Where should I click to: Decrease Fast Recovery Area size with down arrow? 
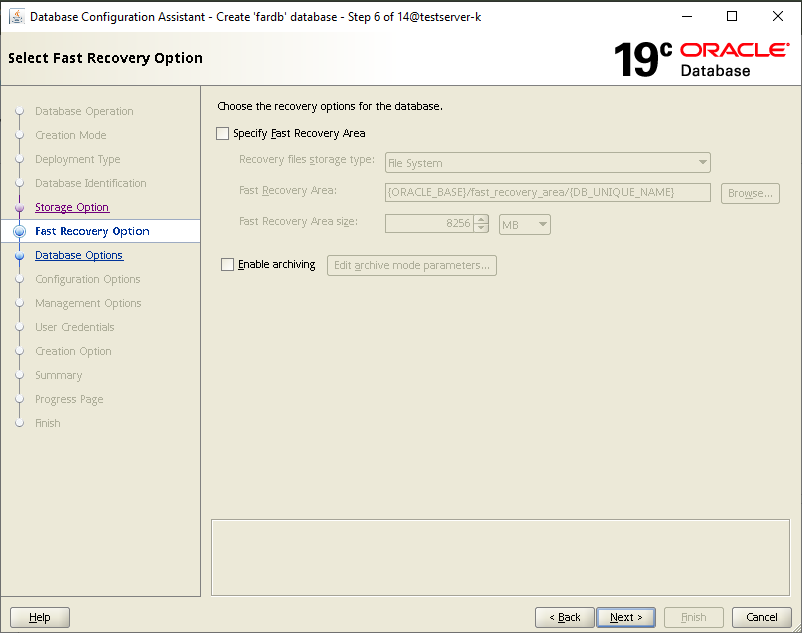tap(481, 228)
